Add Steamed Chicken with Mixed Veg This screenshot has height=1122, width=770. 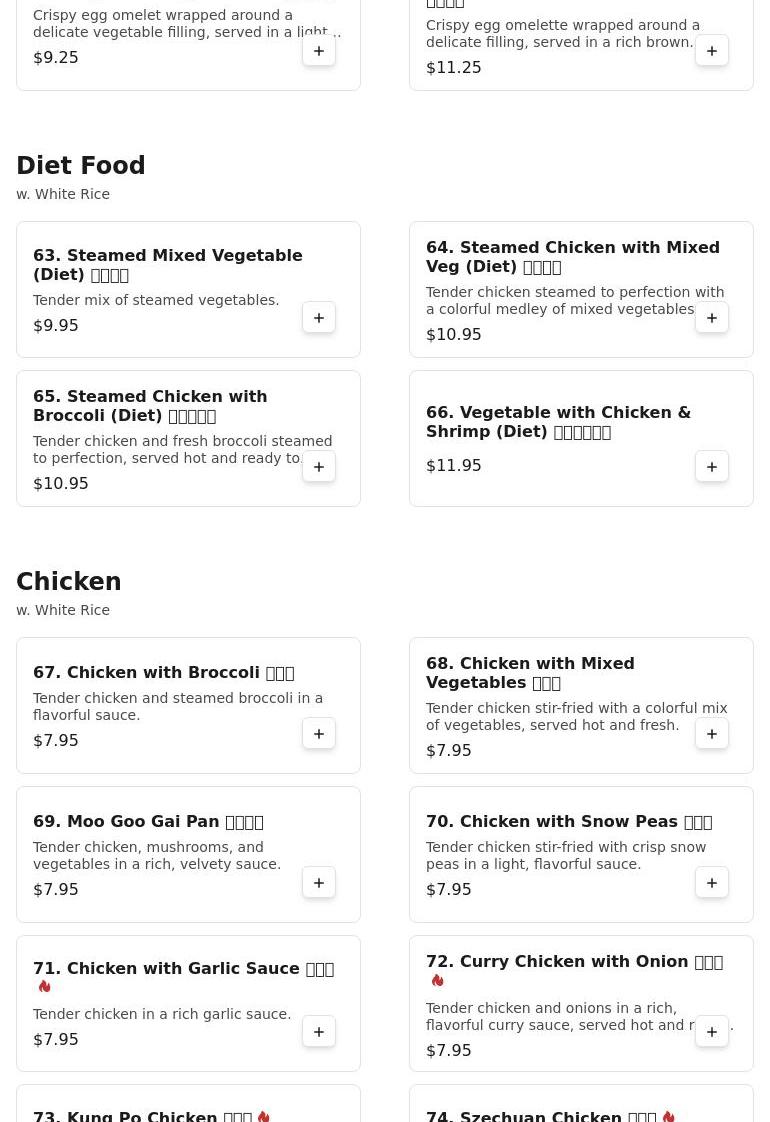(x=712, y=318)
